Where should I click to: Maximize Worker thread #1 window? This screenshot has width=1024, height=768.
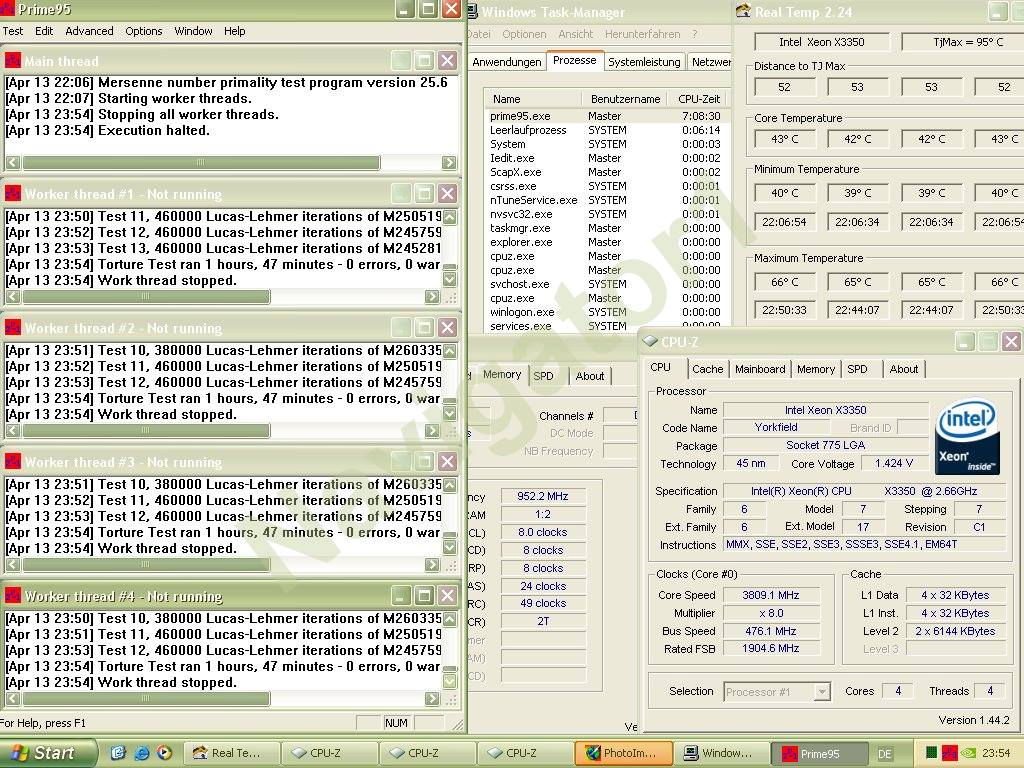pyautogui.click(x=424, y=193)
